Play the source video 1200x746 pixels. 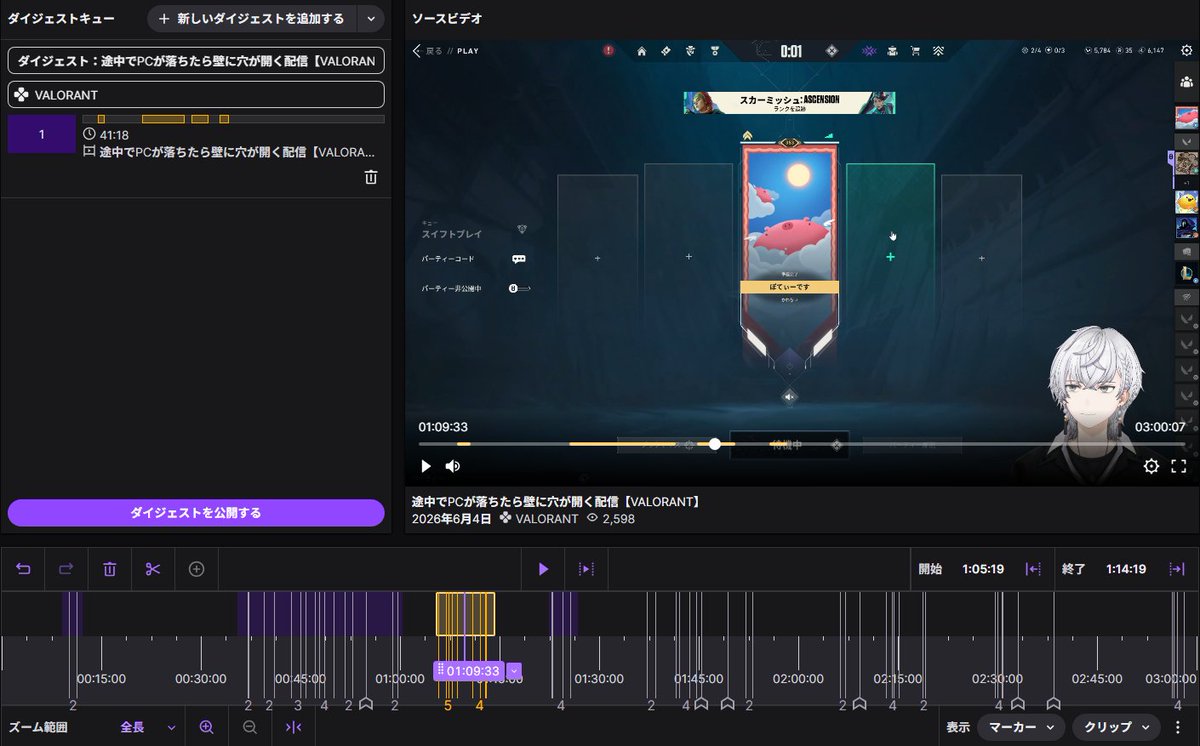pyautogui.click(x=426, y=466)
